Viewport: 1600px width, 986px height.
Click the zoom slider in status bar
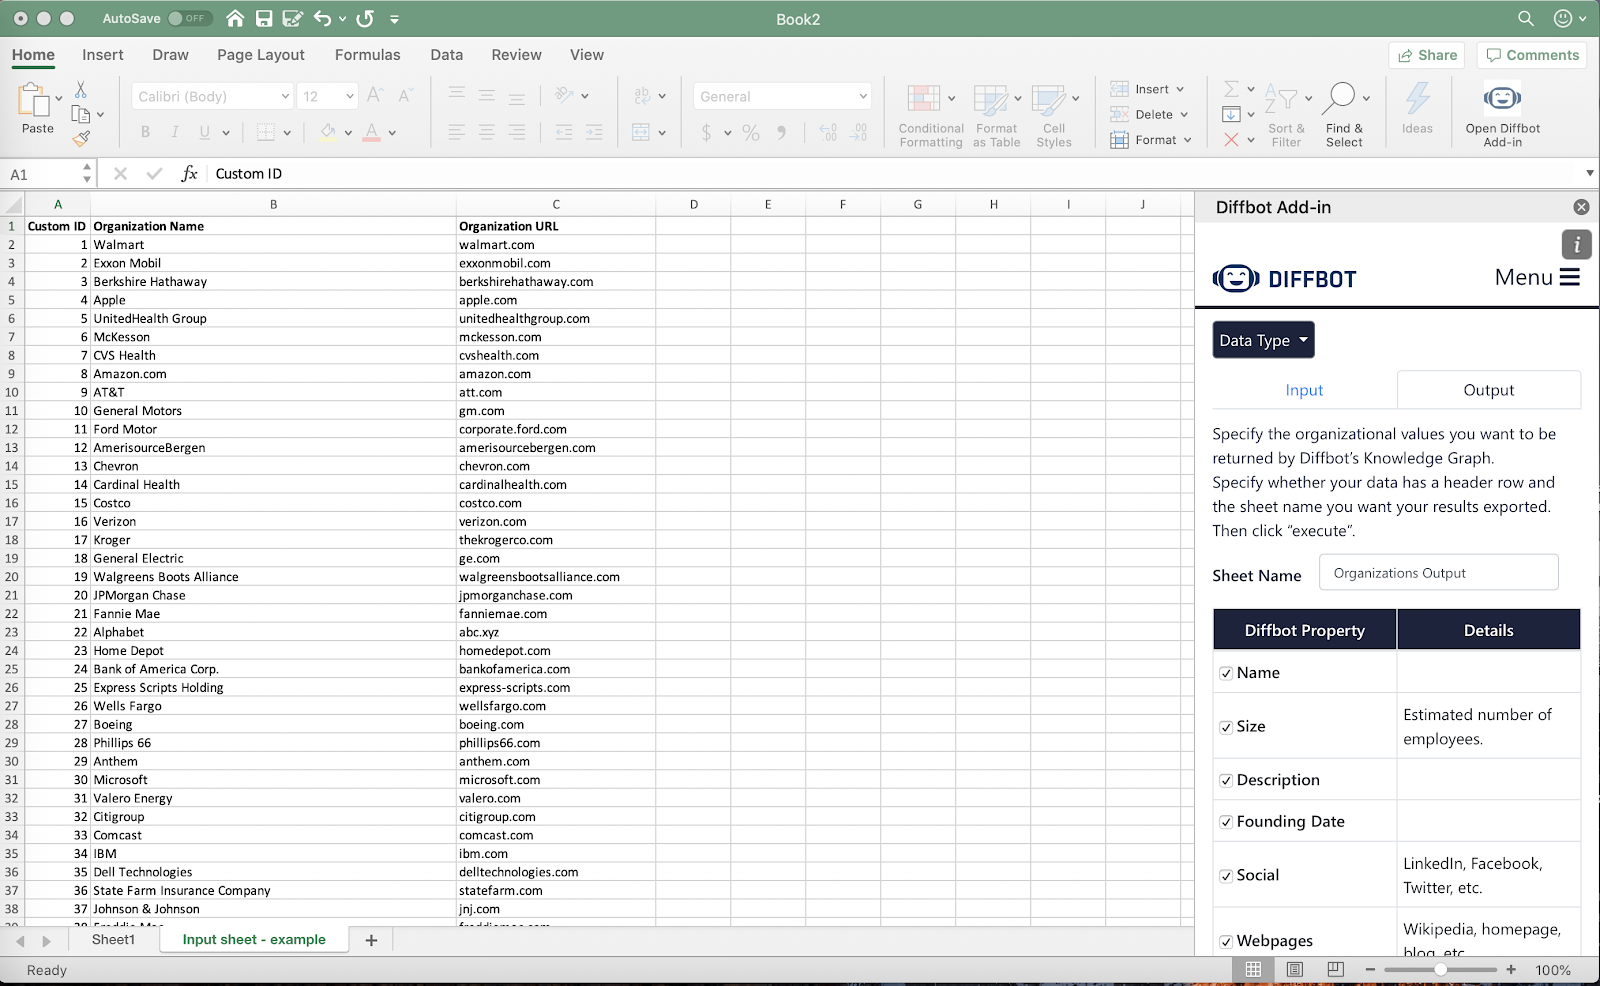coord(1440,969)
